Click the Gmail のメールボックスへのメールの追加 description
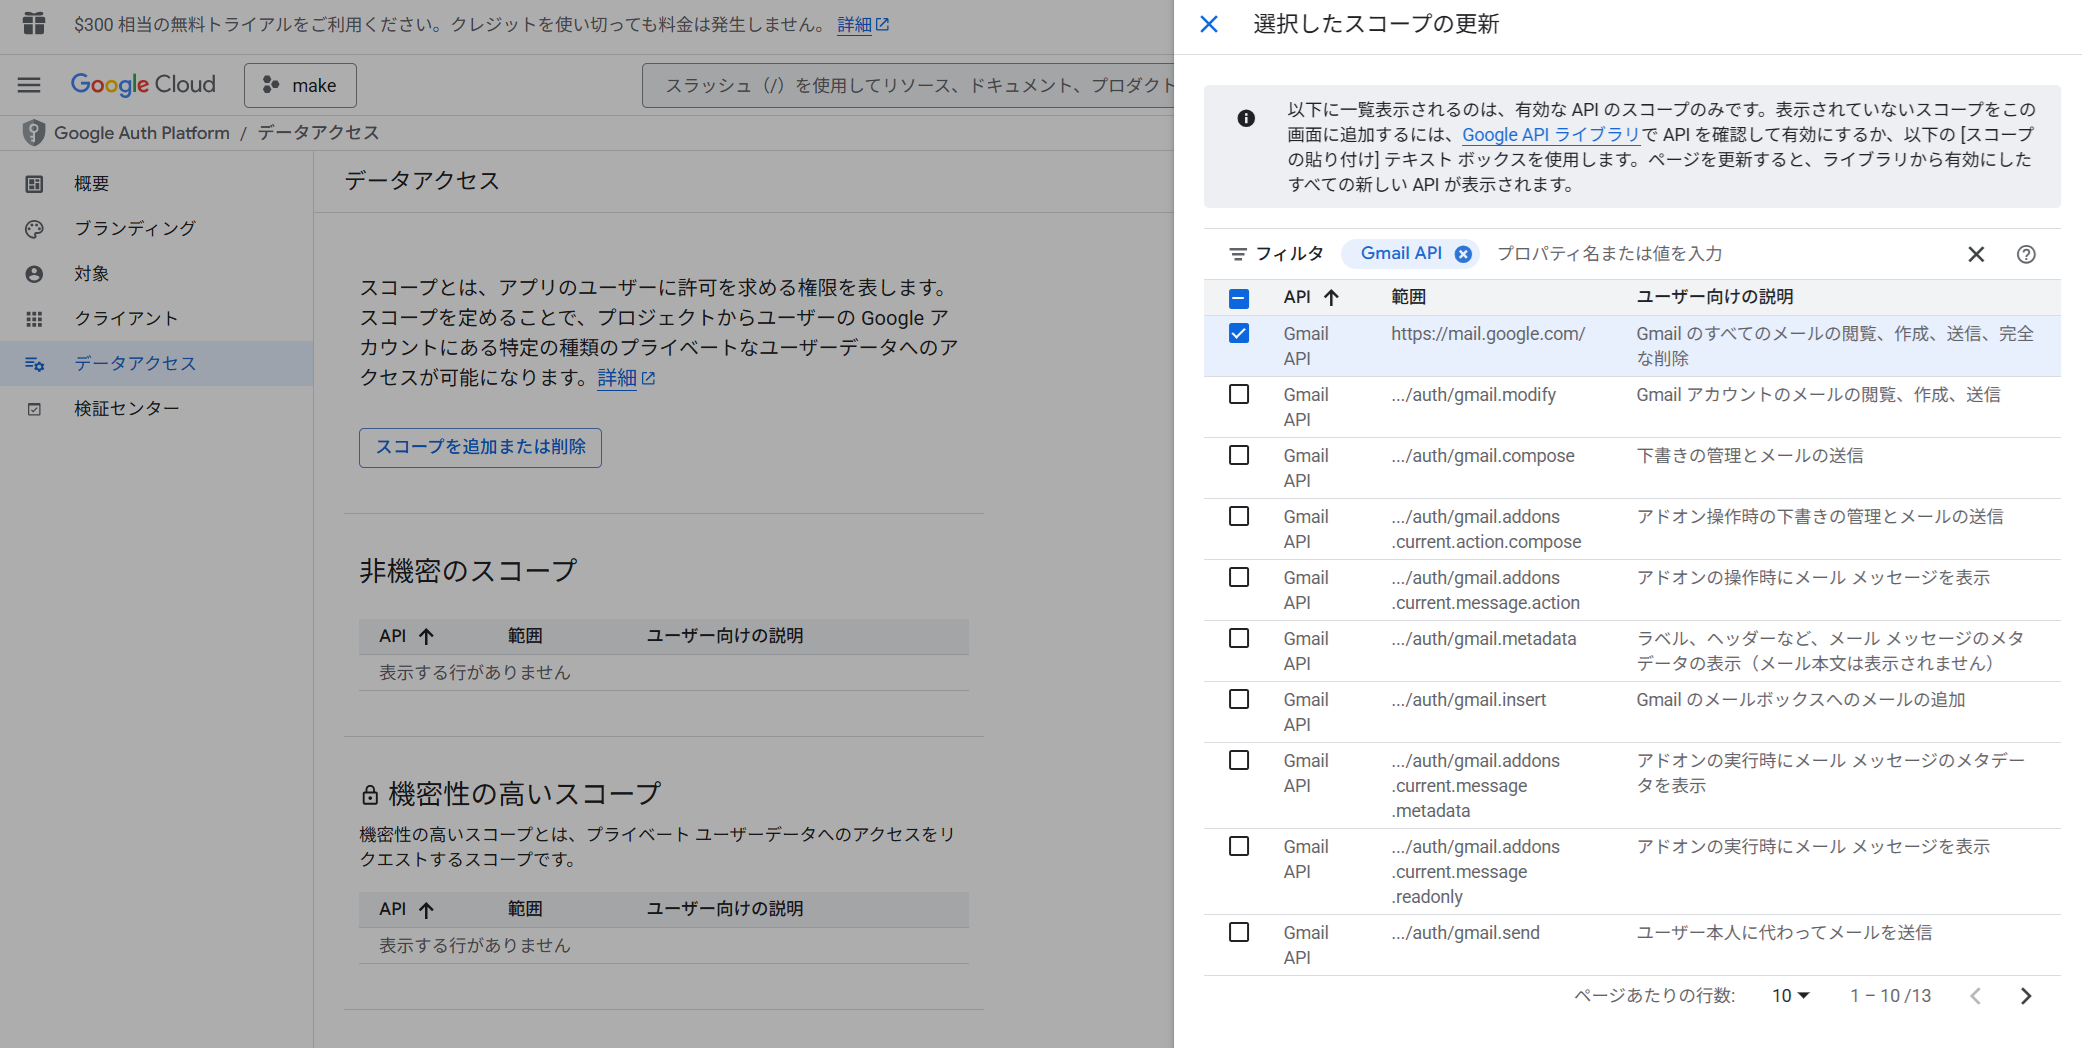 click(1801, 700)
